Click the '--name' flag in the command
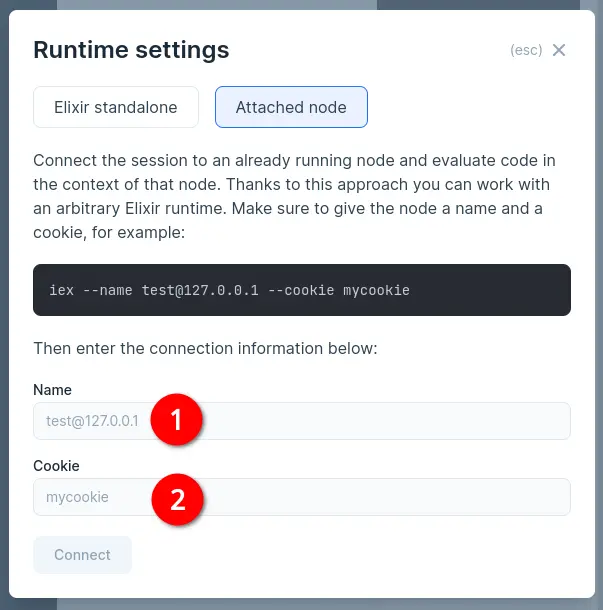Image resolution: width=603 pixels, height=610 pixels. click(102, 290)
